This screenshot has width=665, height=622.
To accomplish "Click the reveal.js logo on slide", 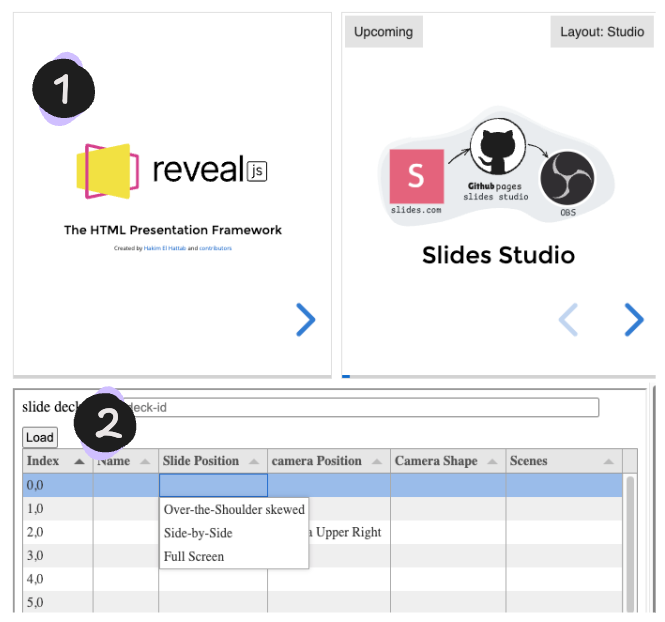I will pos(171,171).
